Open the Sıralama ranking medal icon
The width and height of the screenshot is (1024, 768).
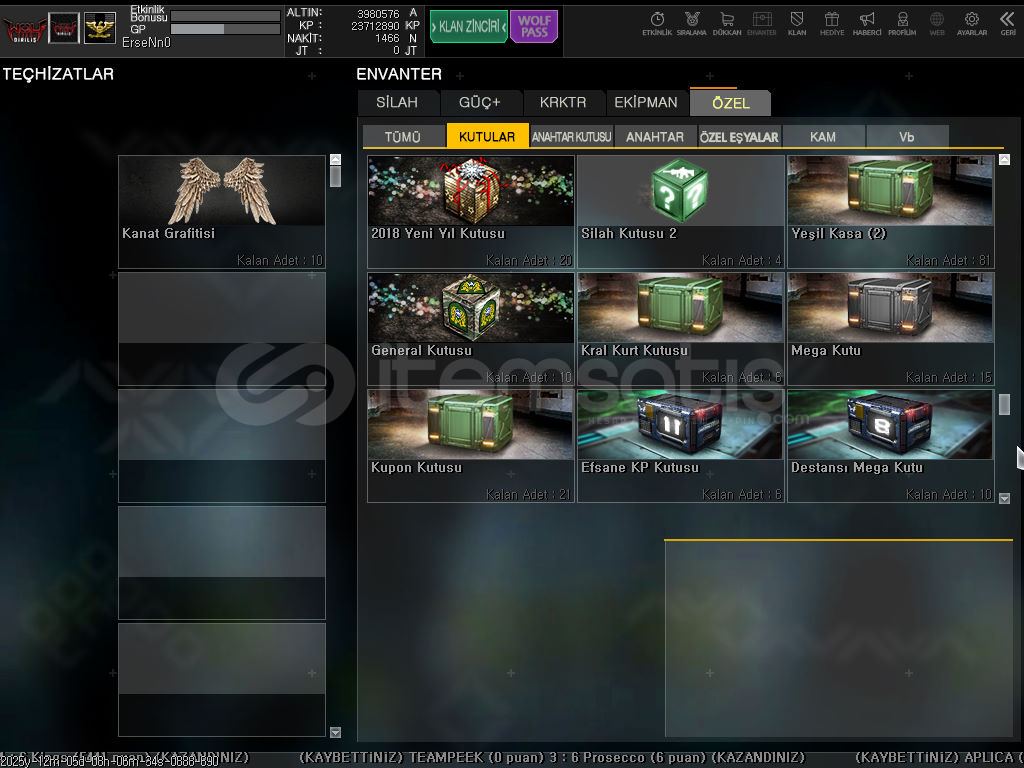tap(691, 22)
